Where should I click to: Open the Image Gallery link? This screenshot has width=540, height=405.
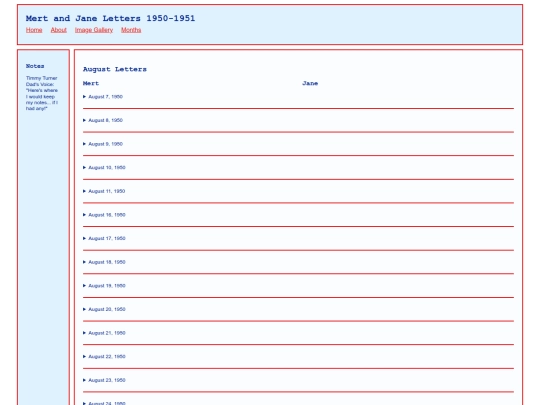point(94,30)
